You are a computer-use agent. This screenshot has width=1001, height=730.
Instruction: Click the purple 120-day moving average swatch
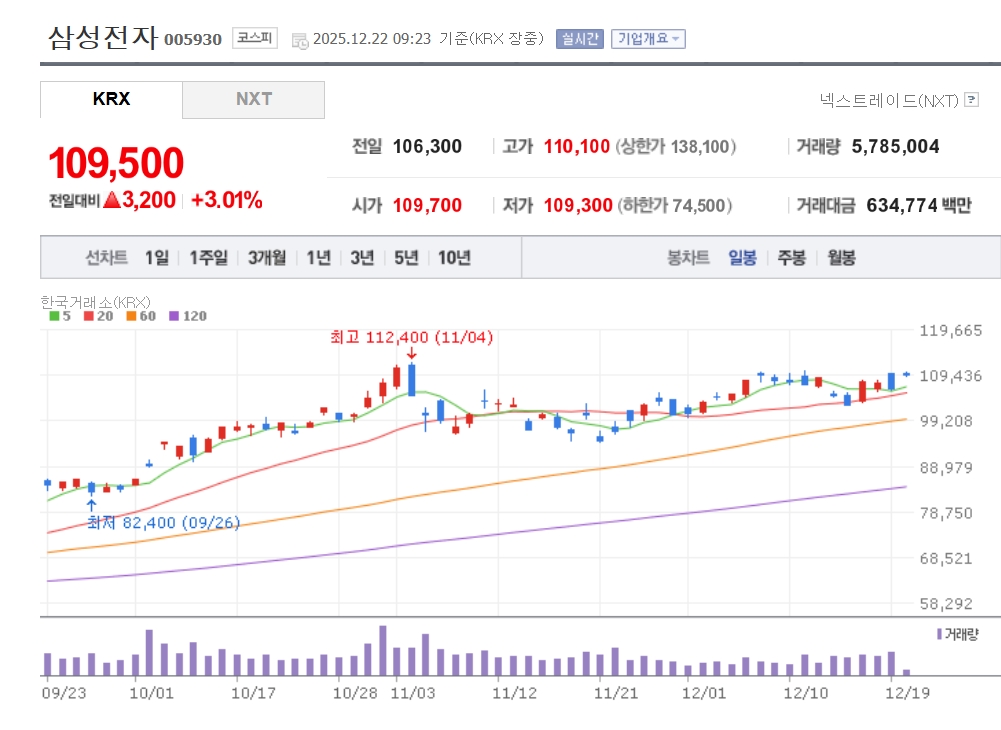pyautogui.click(x=174, y=316)
